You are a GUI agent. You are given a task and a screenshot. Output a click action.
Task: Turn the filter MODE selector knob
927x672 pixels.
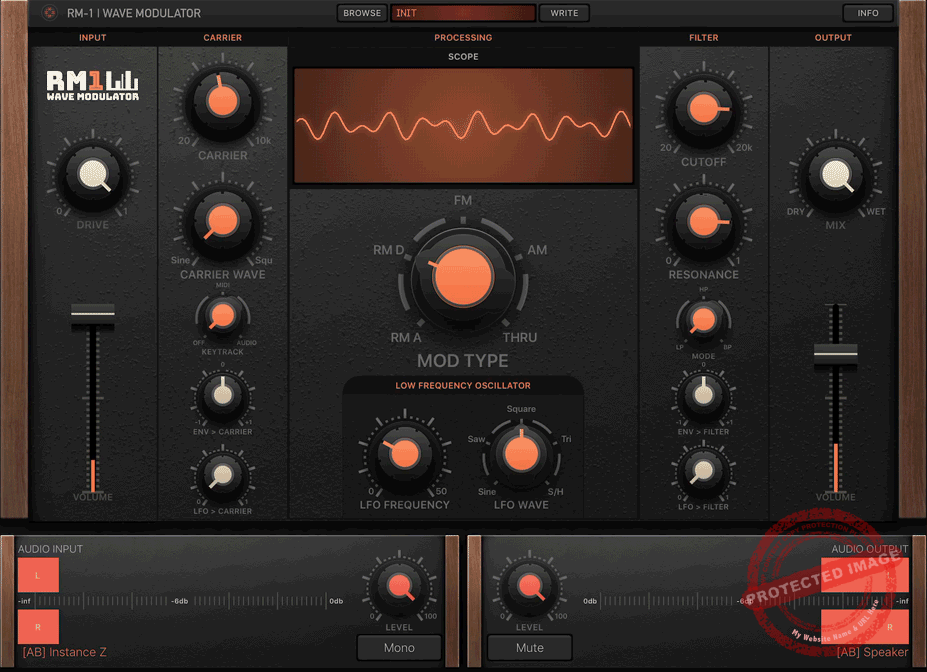click(704, 320)
